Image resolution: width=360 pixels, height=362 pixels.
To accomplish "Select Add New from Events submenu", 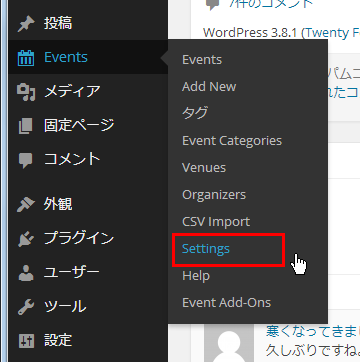I will (x=209, y=87).
